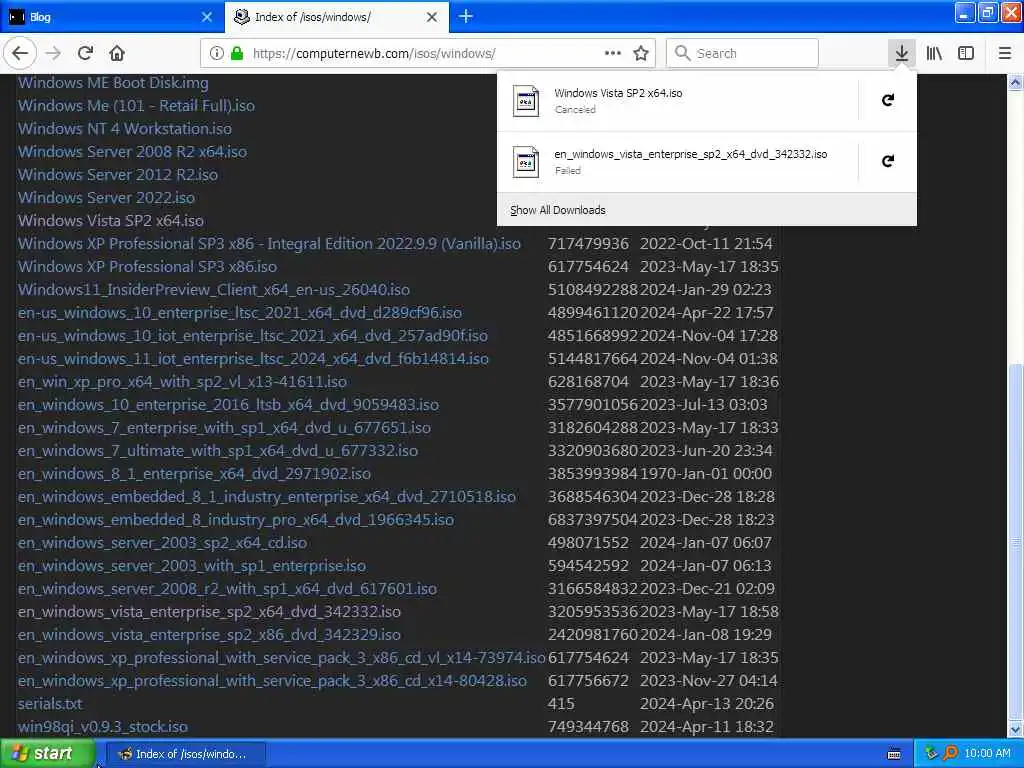Open a new browser tab
Viewport: 1024px width, 768px height.
466,16
